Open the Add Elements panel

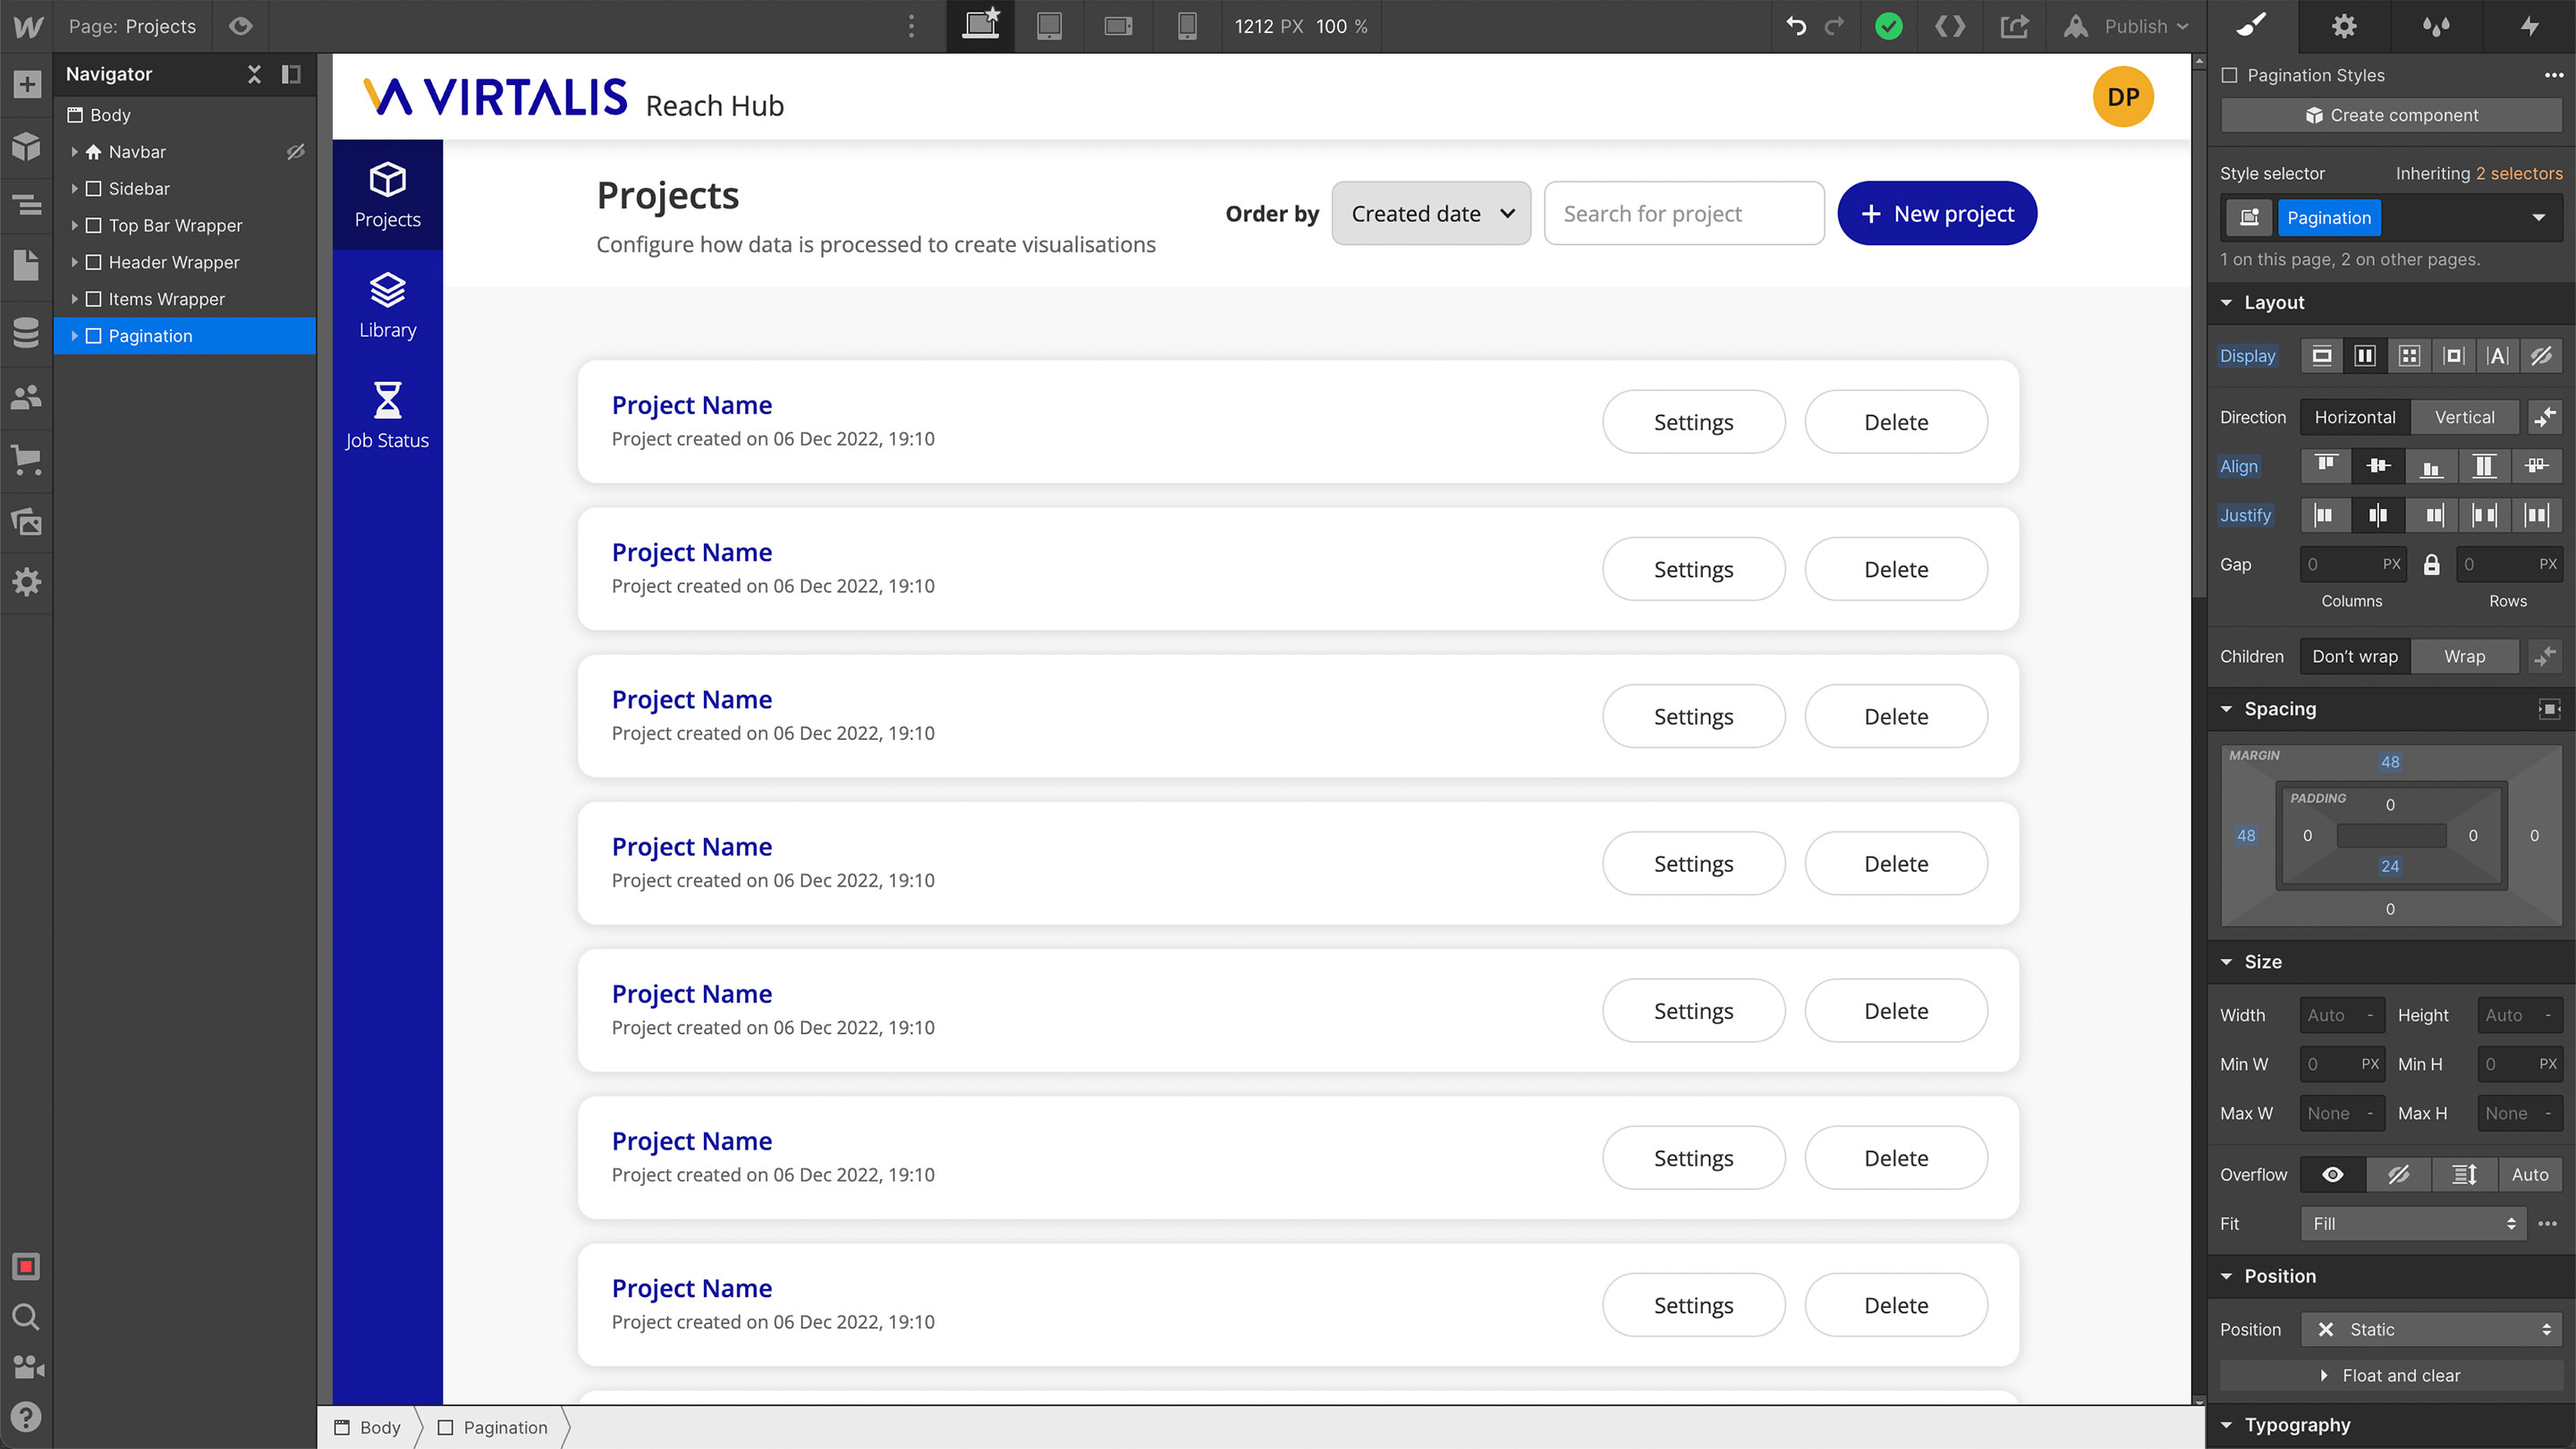coord(26,84)
